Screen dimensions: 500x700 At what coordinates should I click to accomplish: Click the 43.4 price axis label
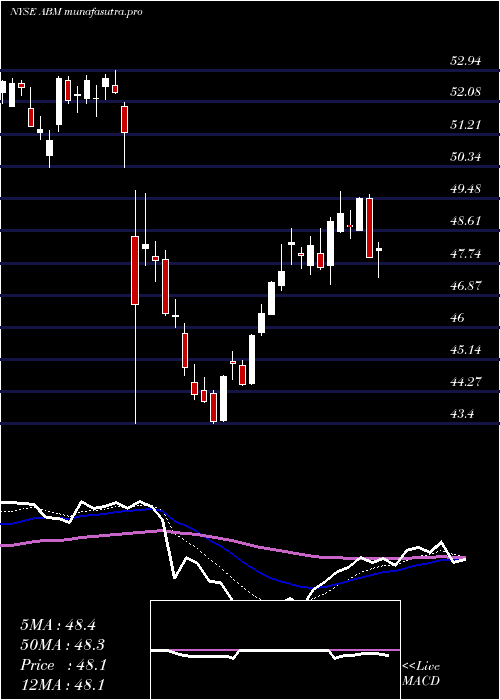(462, 414)
